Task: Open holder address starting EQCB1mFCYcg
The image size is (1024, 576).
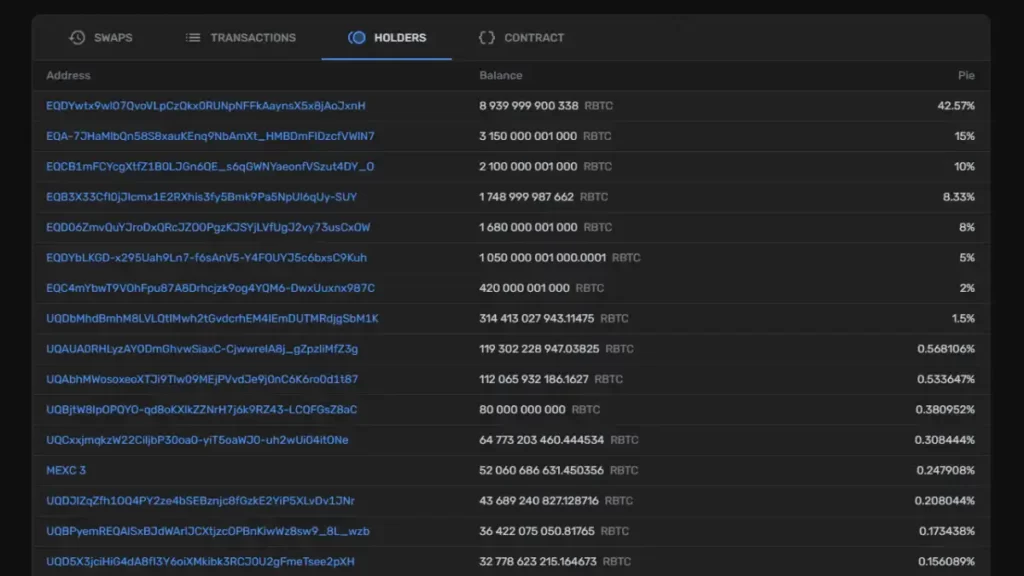Action: point(210,167)
